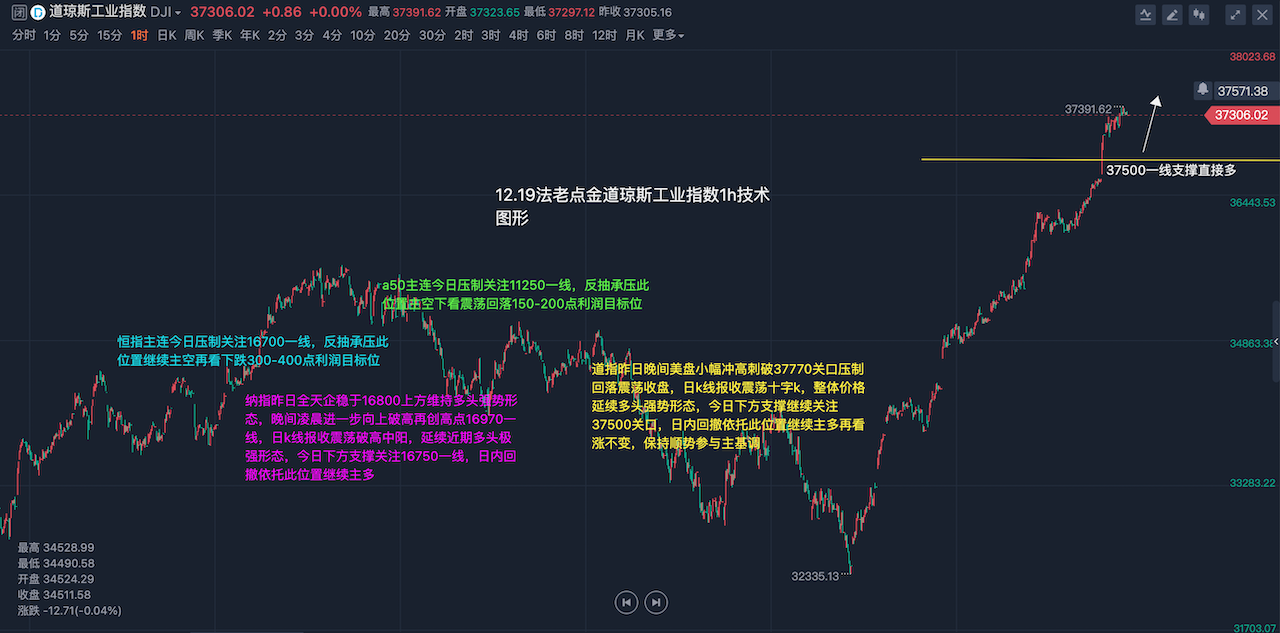
Task: Expand the 更多 timeframe dropdown
Action: click(668, 35)
